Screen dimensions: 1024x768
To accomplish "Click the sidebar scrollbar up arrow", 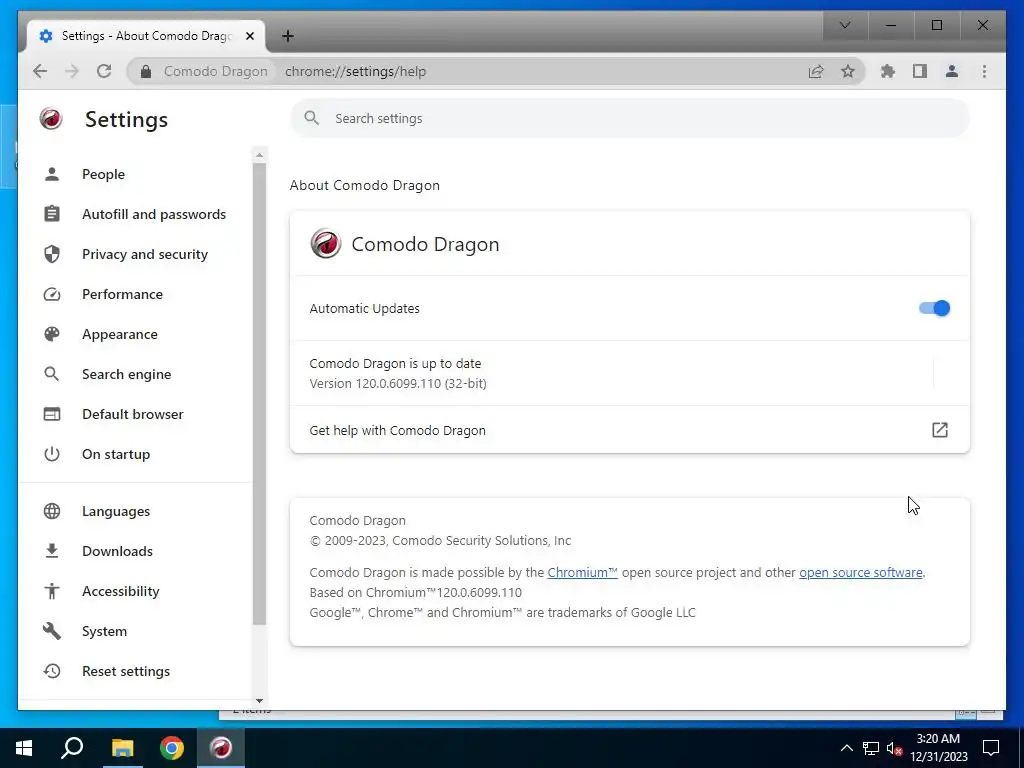I will (x=259, y=155).
